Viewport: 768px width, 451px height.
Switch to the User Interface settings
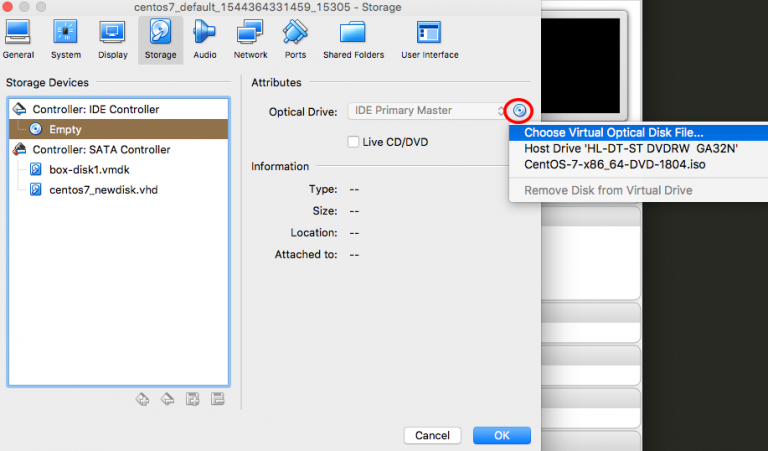(429, 38)
